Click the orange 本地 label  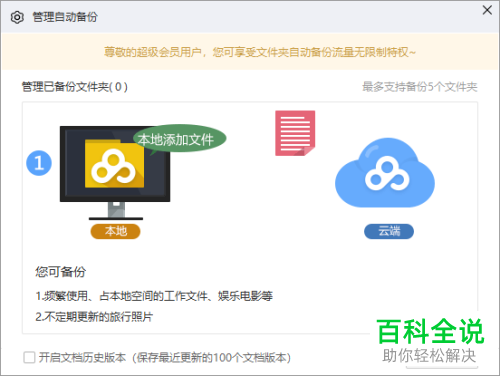115,231
